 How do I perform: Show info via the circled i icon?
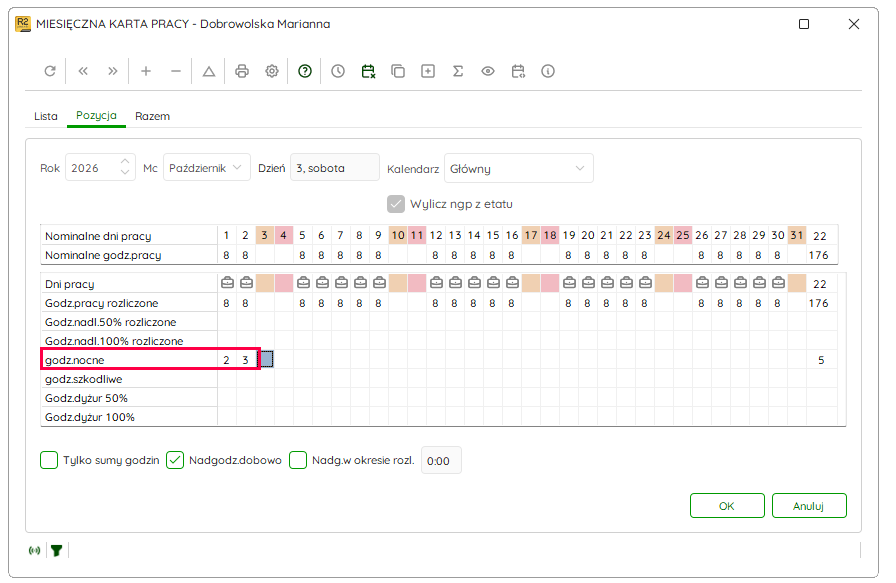point(547,71)
